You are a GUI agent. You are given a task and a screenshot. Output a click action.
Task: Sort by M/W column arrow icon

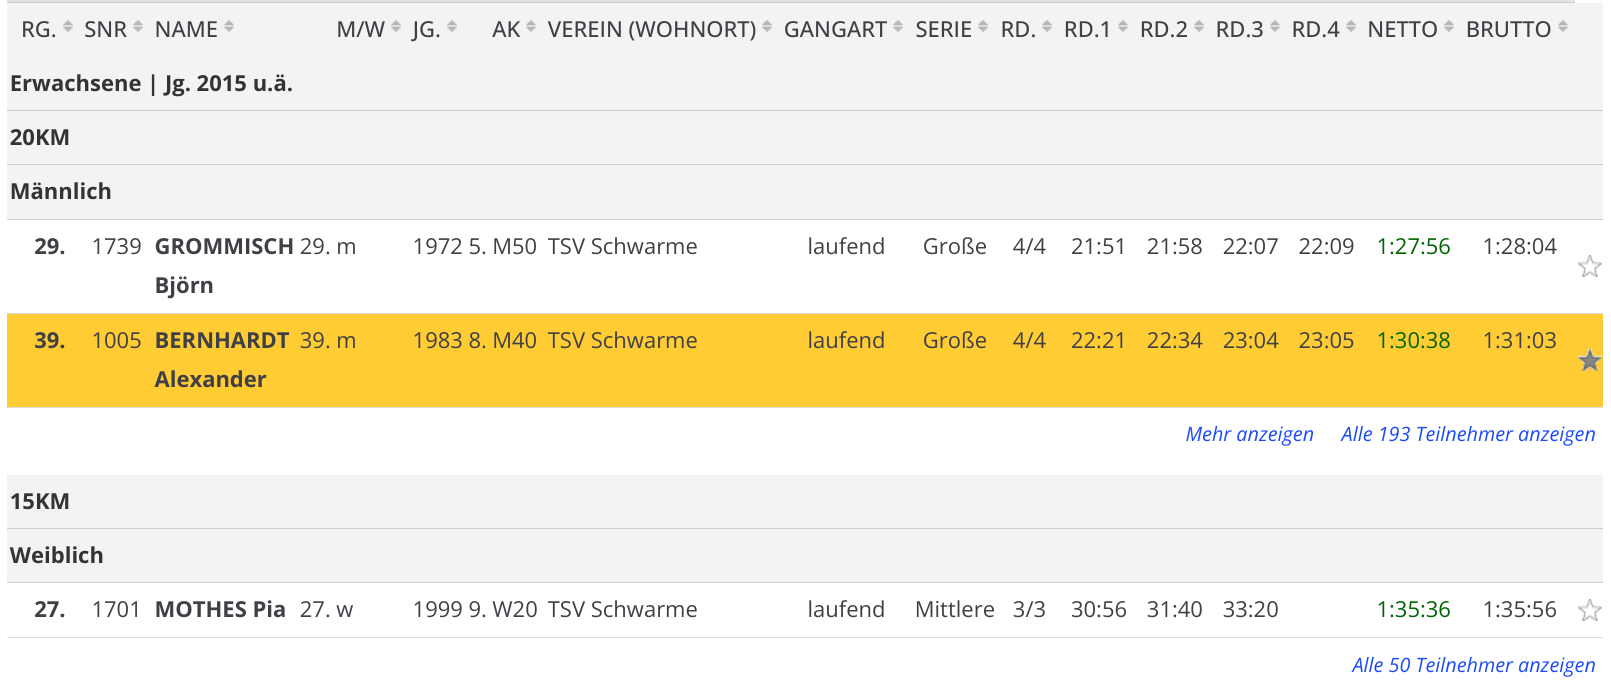[396, 28]
